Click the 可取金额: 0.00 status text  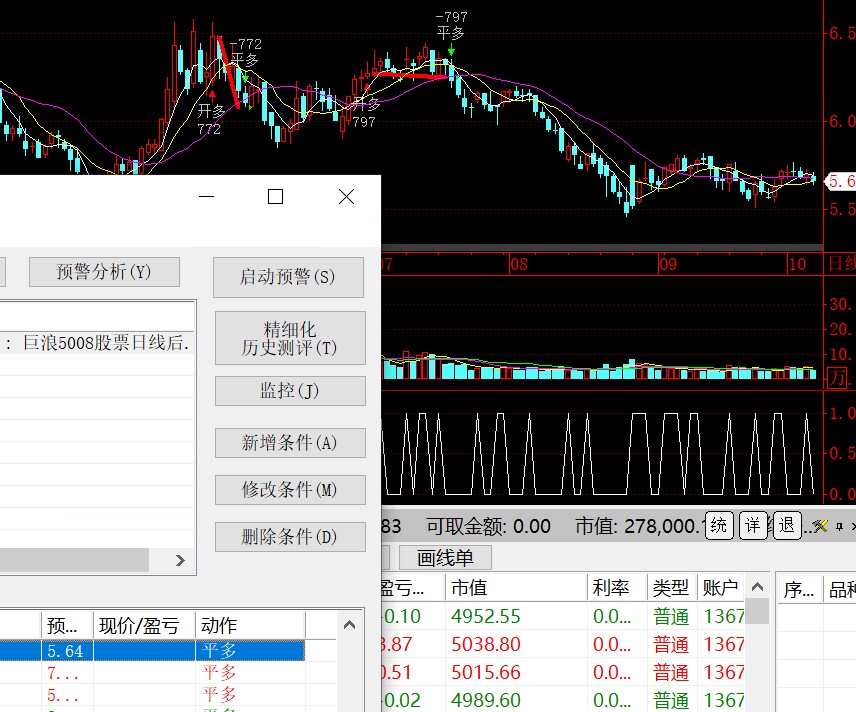[489, 526]
